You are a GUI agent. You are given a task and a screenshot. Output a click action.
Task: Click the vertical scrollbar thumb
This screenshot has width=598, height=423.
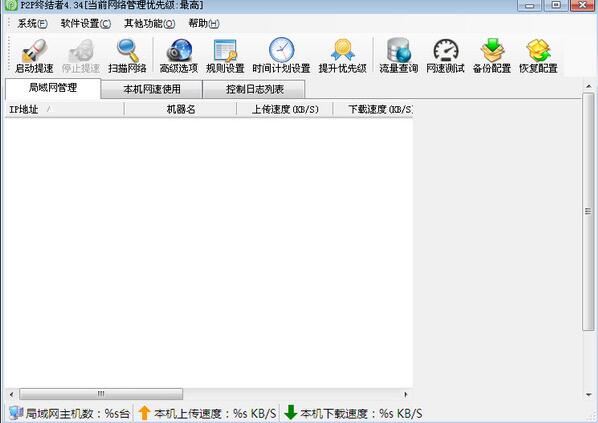point(588,211)
